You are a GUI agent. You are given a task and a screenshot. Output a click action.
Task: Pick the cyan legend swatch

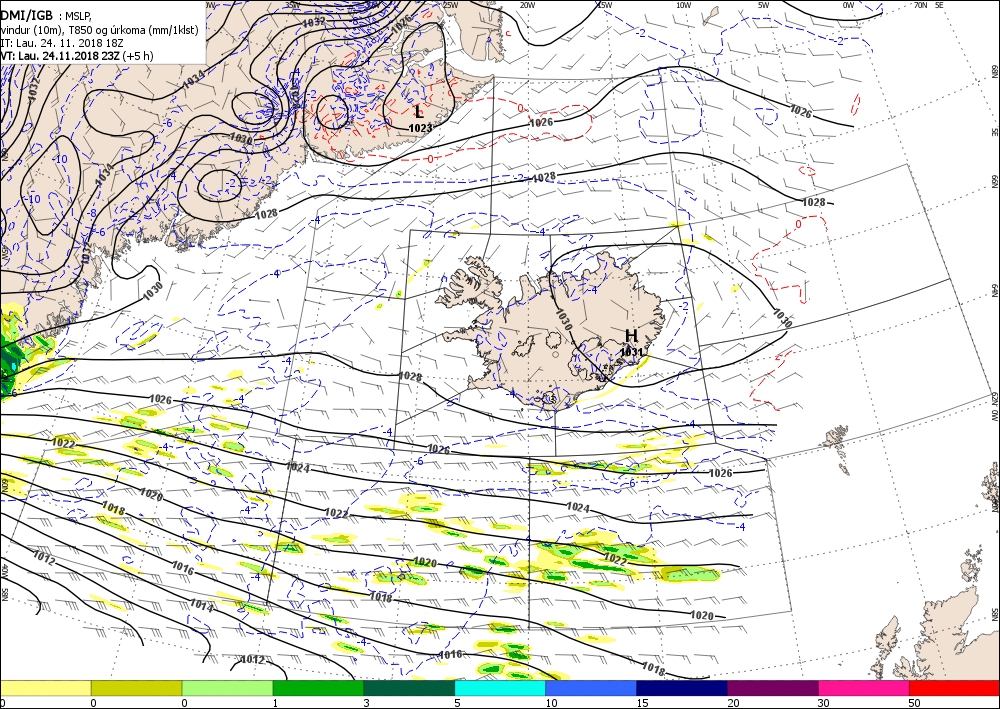pyautogui.click(x=500, y=688)
